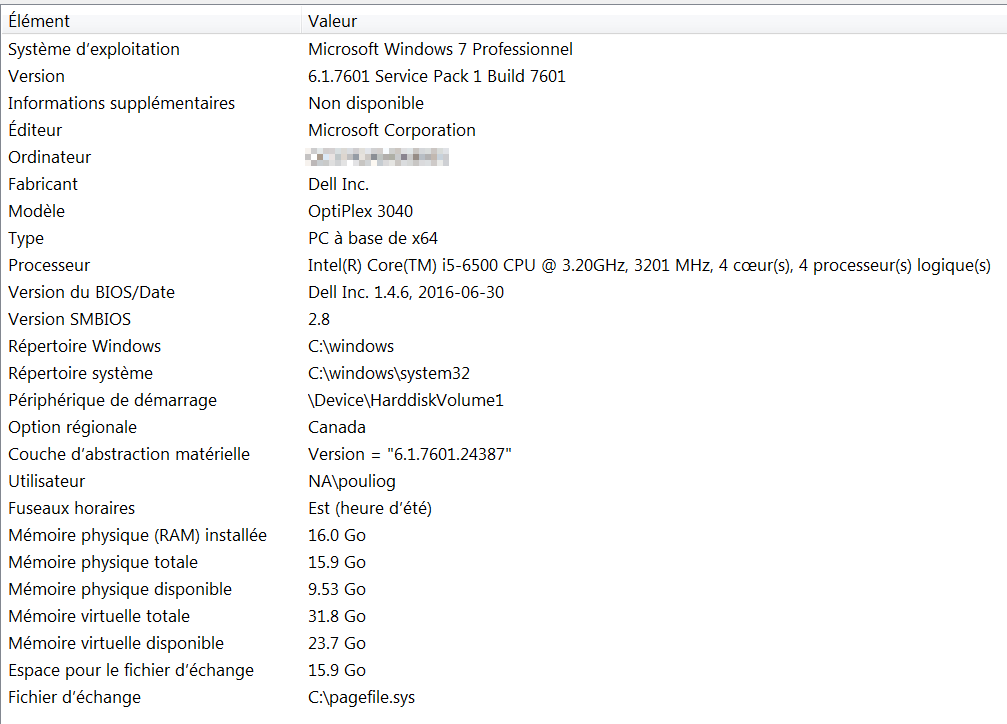Select the "Mémoire physique disponible" label
The width and height of the screenshot is (1007, 724).
tap(120, 589)
